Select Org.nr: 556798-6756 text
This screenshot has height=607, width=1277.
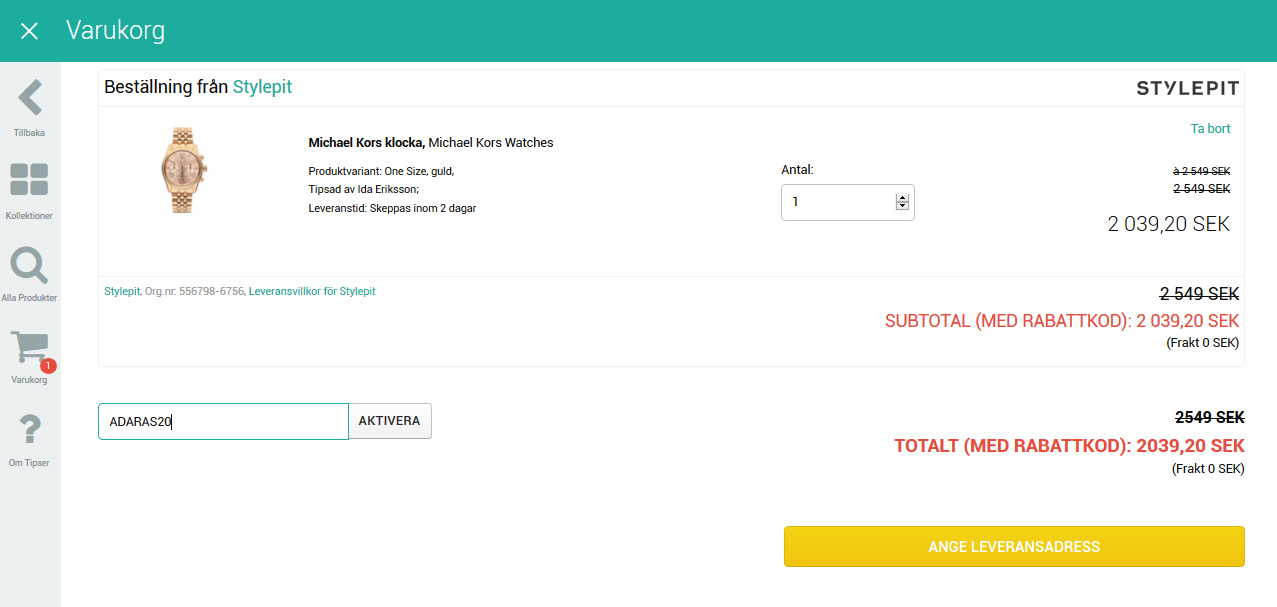click(195, 291)
